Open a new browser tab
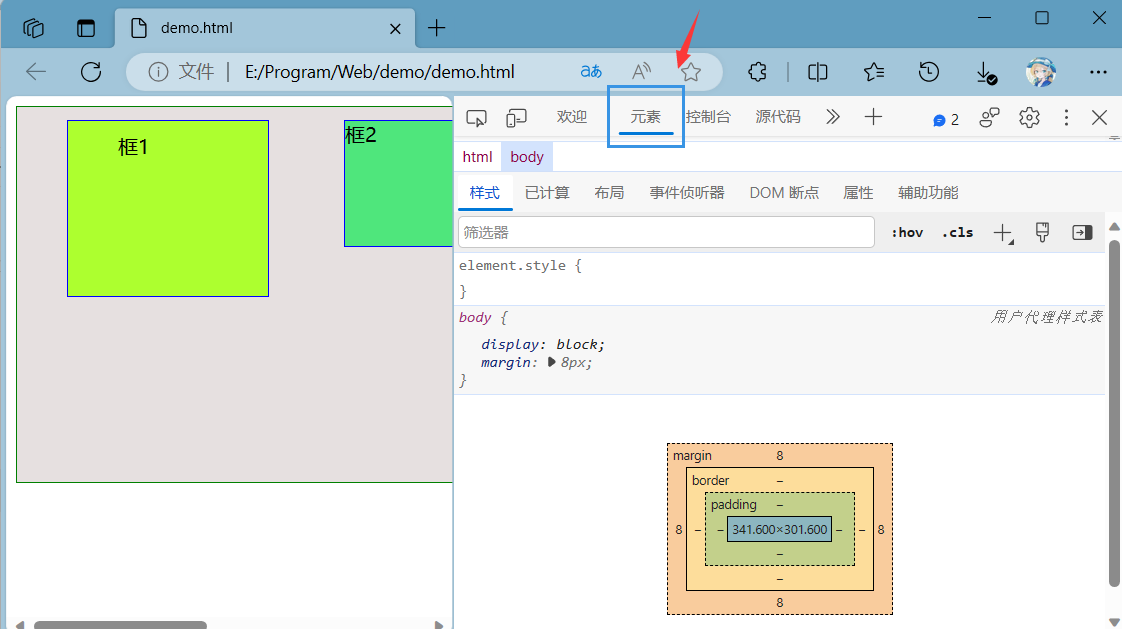Viewport: 1122px width, 629px height. tap(436, 28)
